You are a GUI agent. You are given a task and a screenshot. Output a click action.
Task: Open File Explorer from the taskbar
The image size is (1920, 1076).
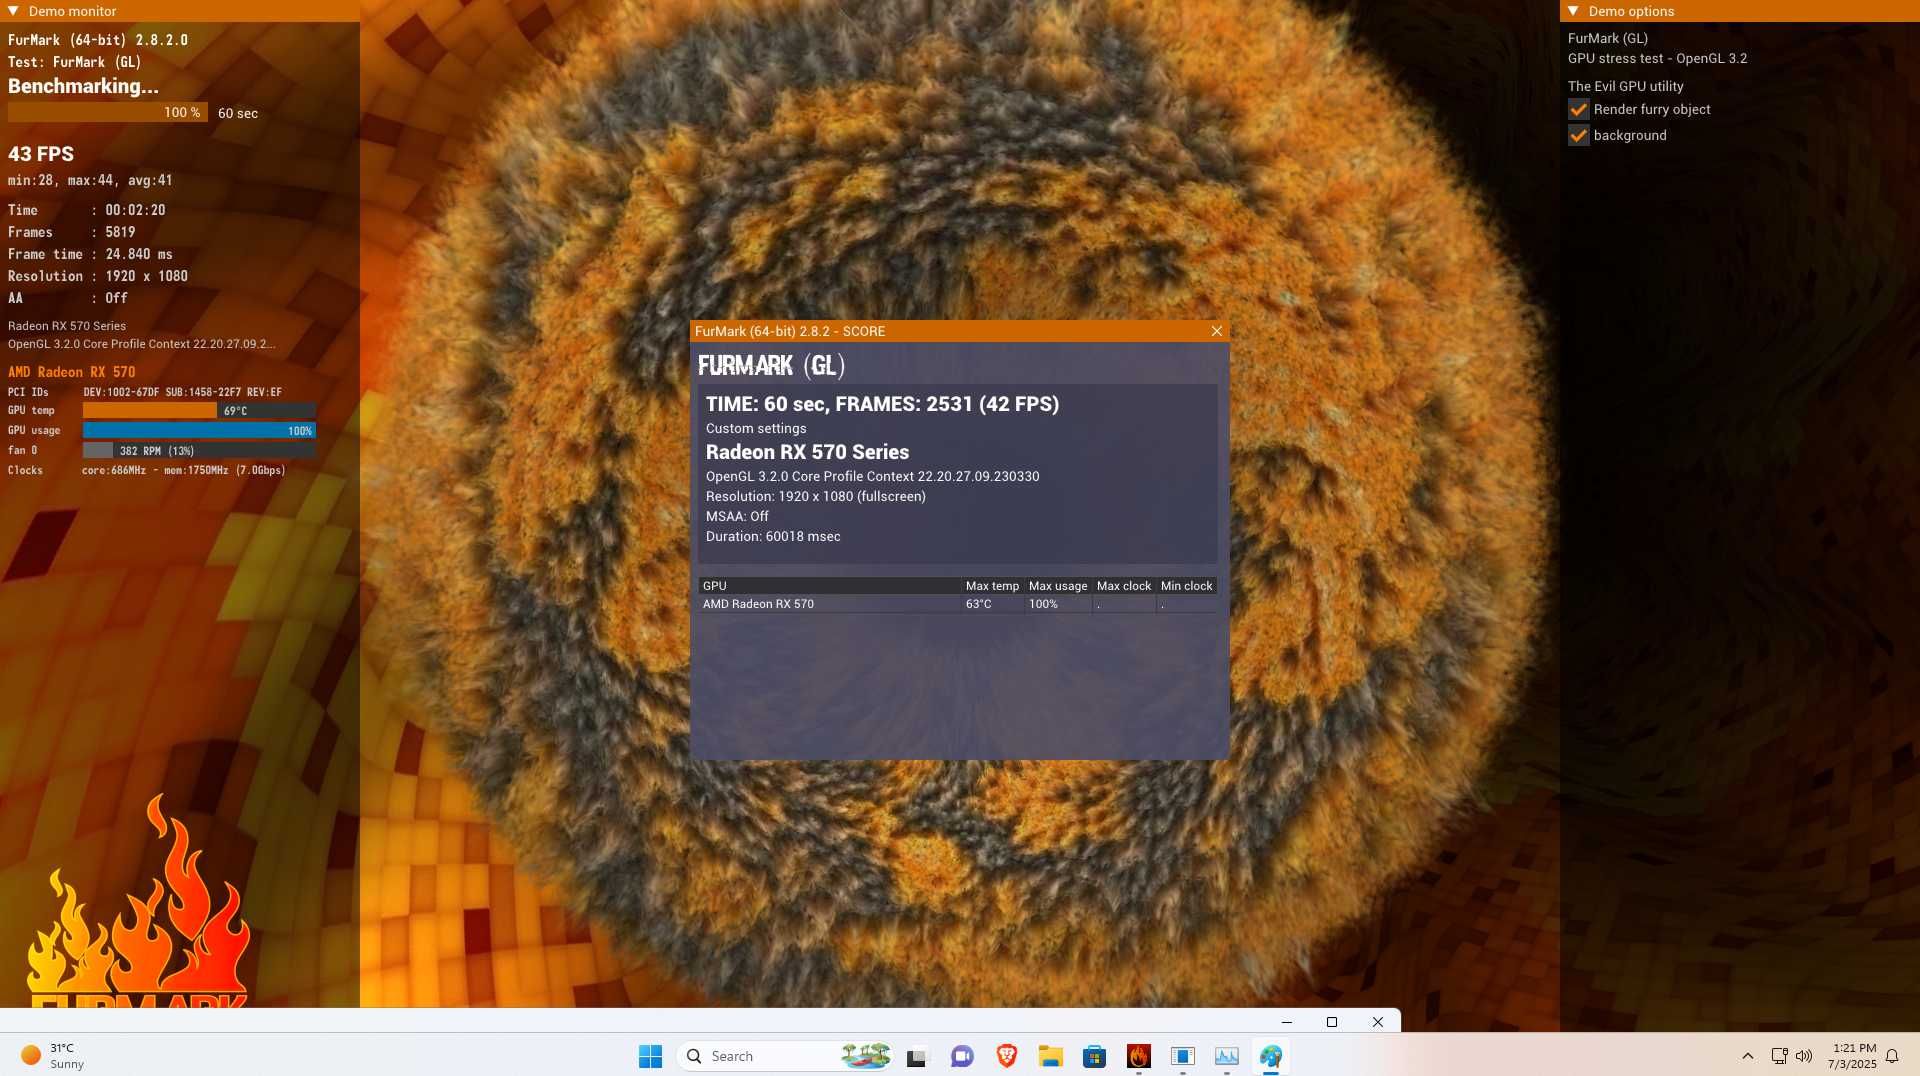point(1050,1056)
